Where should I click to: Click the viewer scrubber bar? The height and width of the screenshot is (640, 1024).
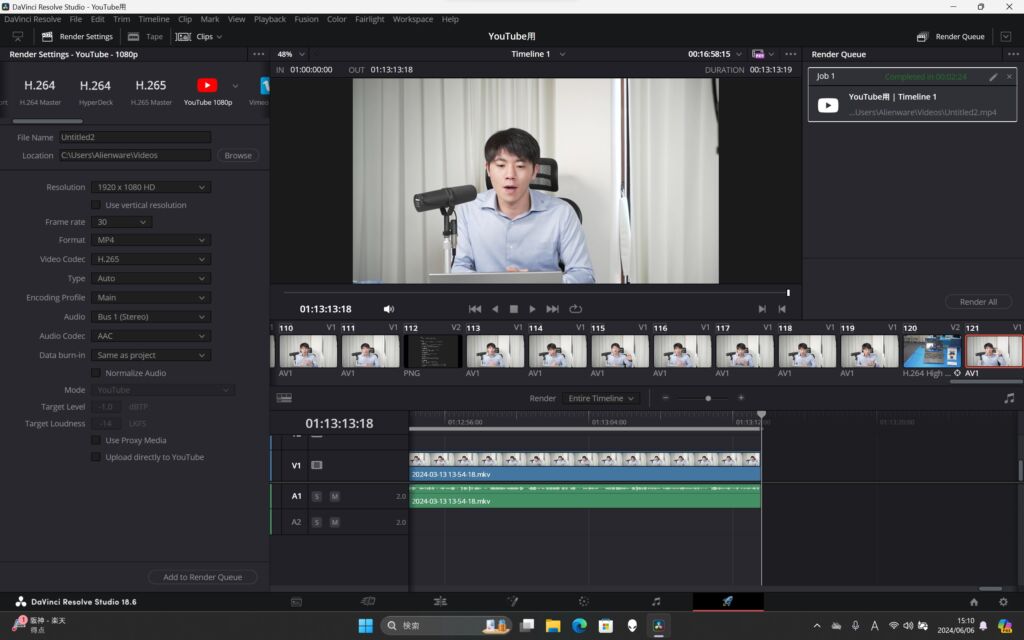tap(536, 293)
